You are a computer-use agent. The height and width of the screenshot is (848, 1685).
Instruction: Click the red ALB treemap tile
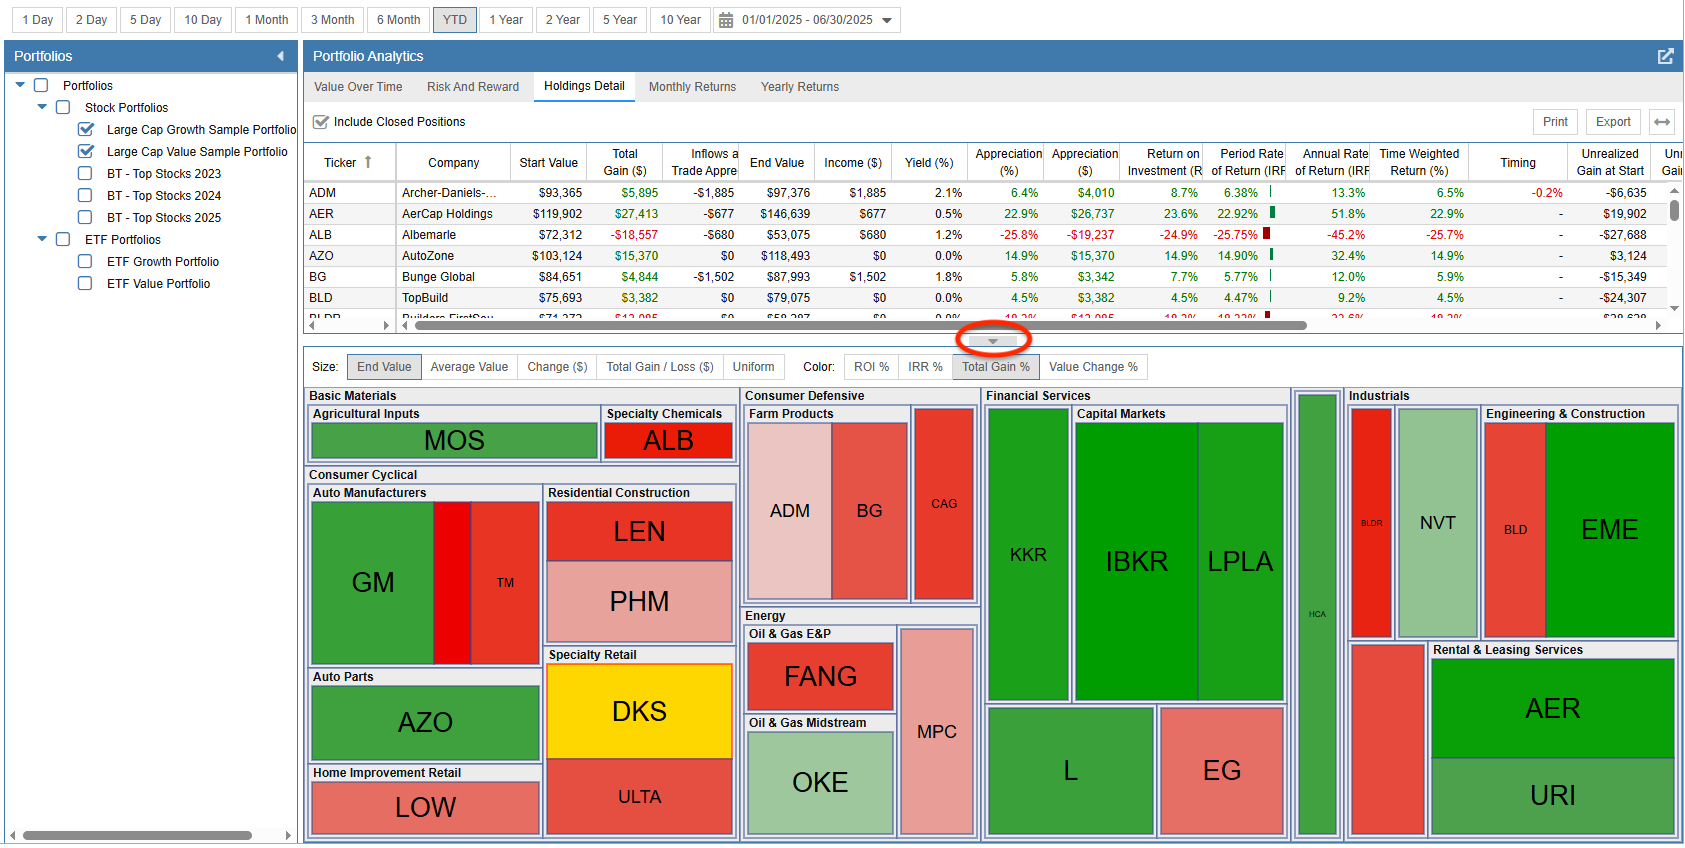tap(668, 440)
